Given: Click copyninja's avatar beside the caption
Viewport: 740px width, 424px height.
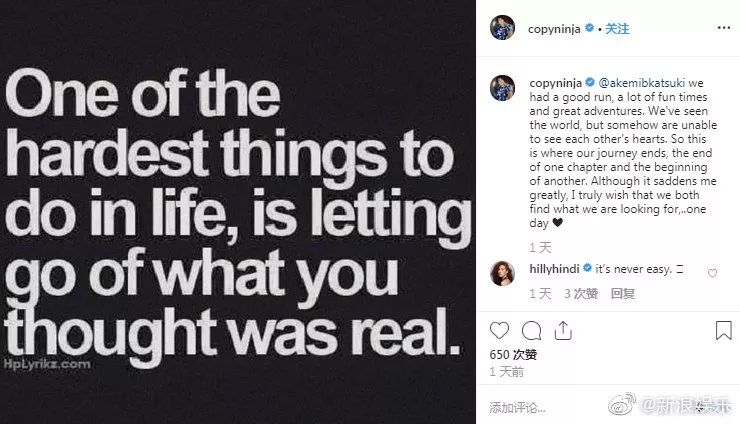Looking at the screenshot, I should click(503, 88).
